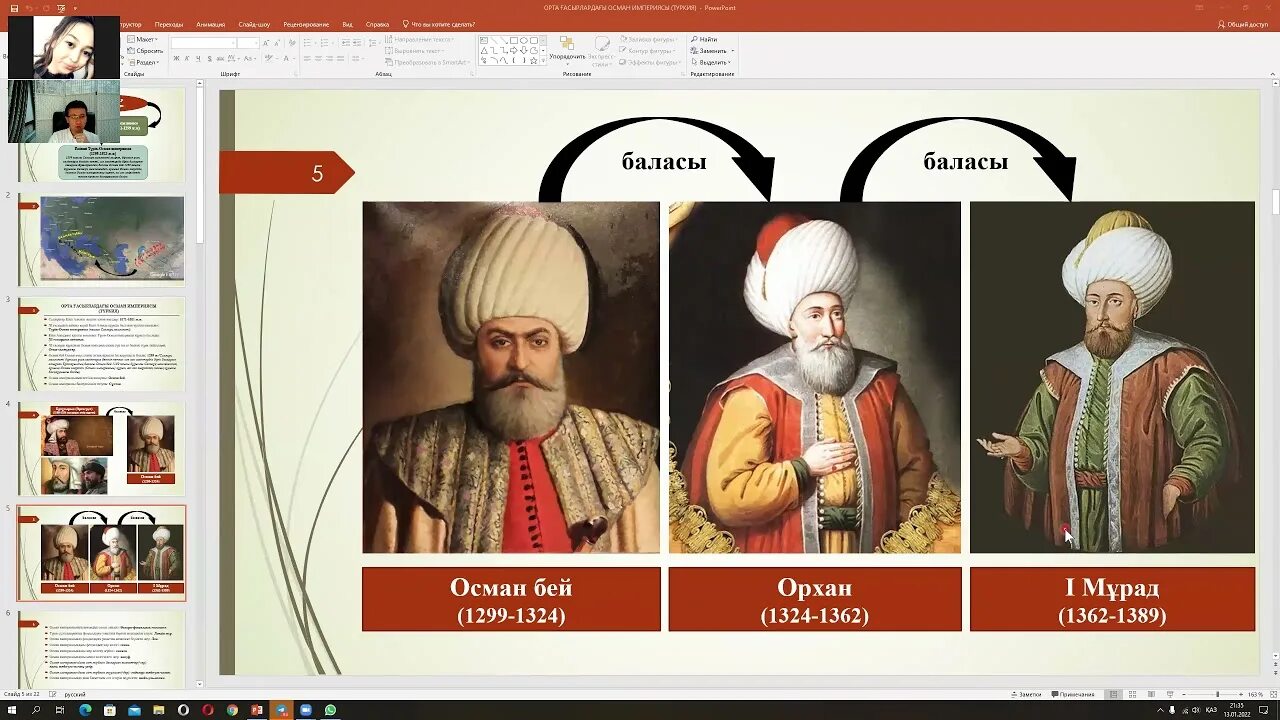
Task: Click the decrease font size icon
Action: (x=276, y=43)
